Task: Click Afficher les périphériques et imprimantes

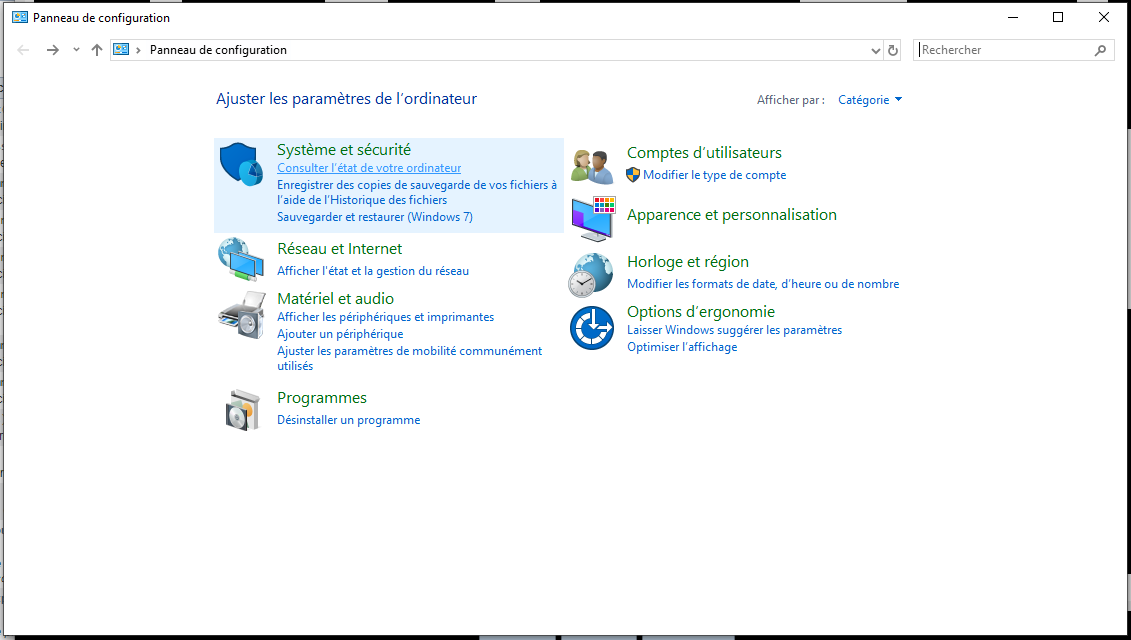Action: [x=385, y=317]
